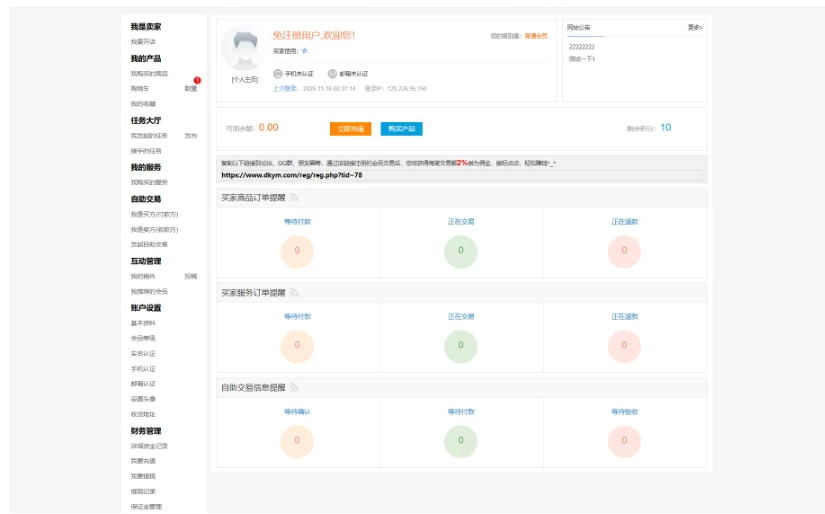Open 我购买的商品 in sidebar

[x=149, y=74]
